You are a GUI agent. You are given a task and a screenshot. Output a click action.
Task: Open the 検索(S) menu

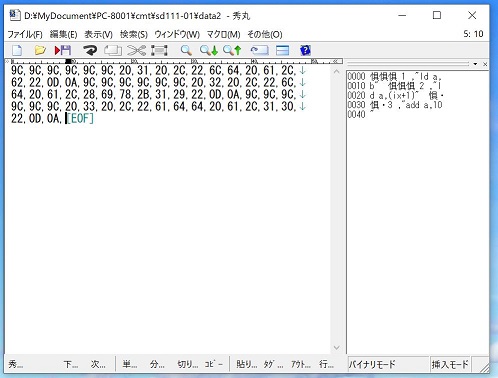tap(134, 34)
